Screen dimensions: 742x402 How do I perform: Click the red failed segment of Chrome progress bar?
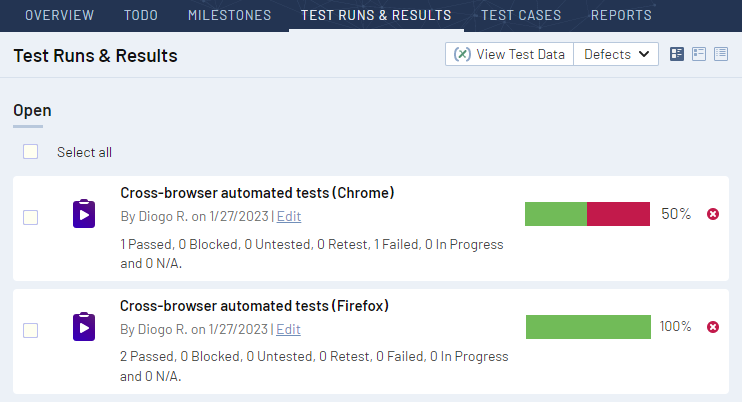[x=618, y=214]
